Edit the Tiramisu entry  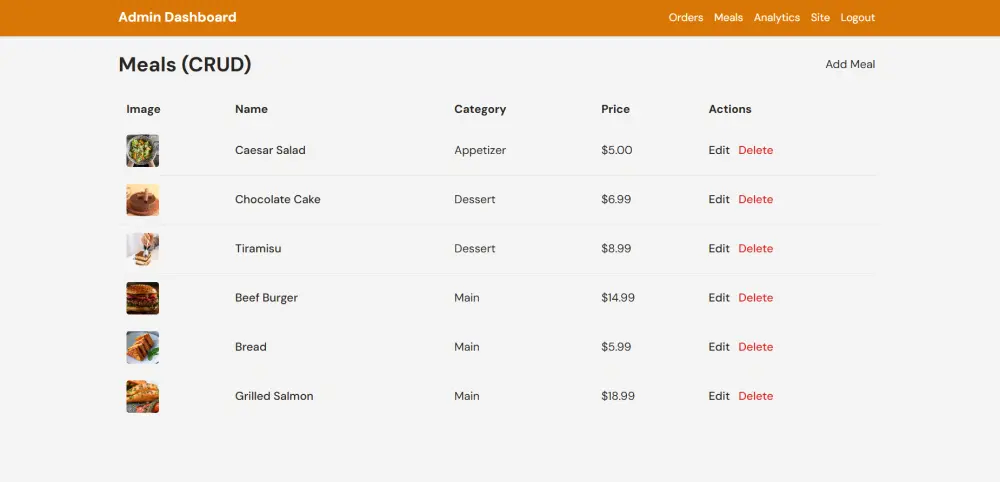[x=719, y=249]
